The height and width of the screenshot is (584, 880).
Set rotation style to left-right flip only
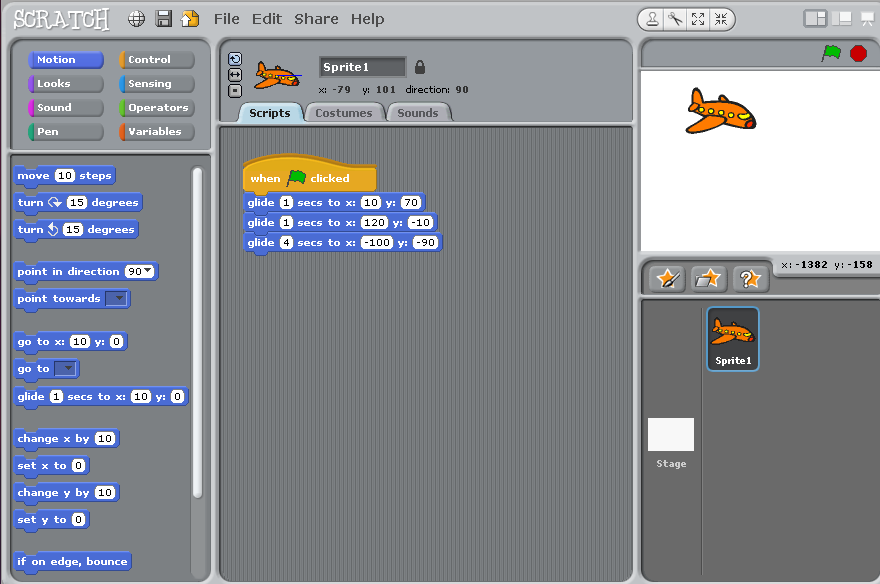(x=235, y=75)
